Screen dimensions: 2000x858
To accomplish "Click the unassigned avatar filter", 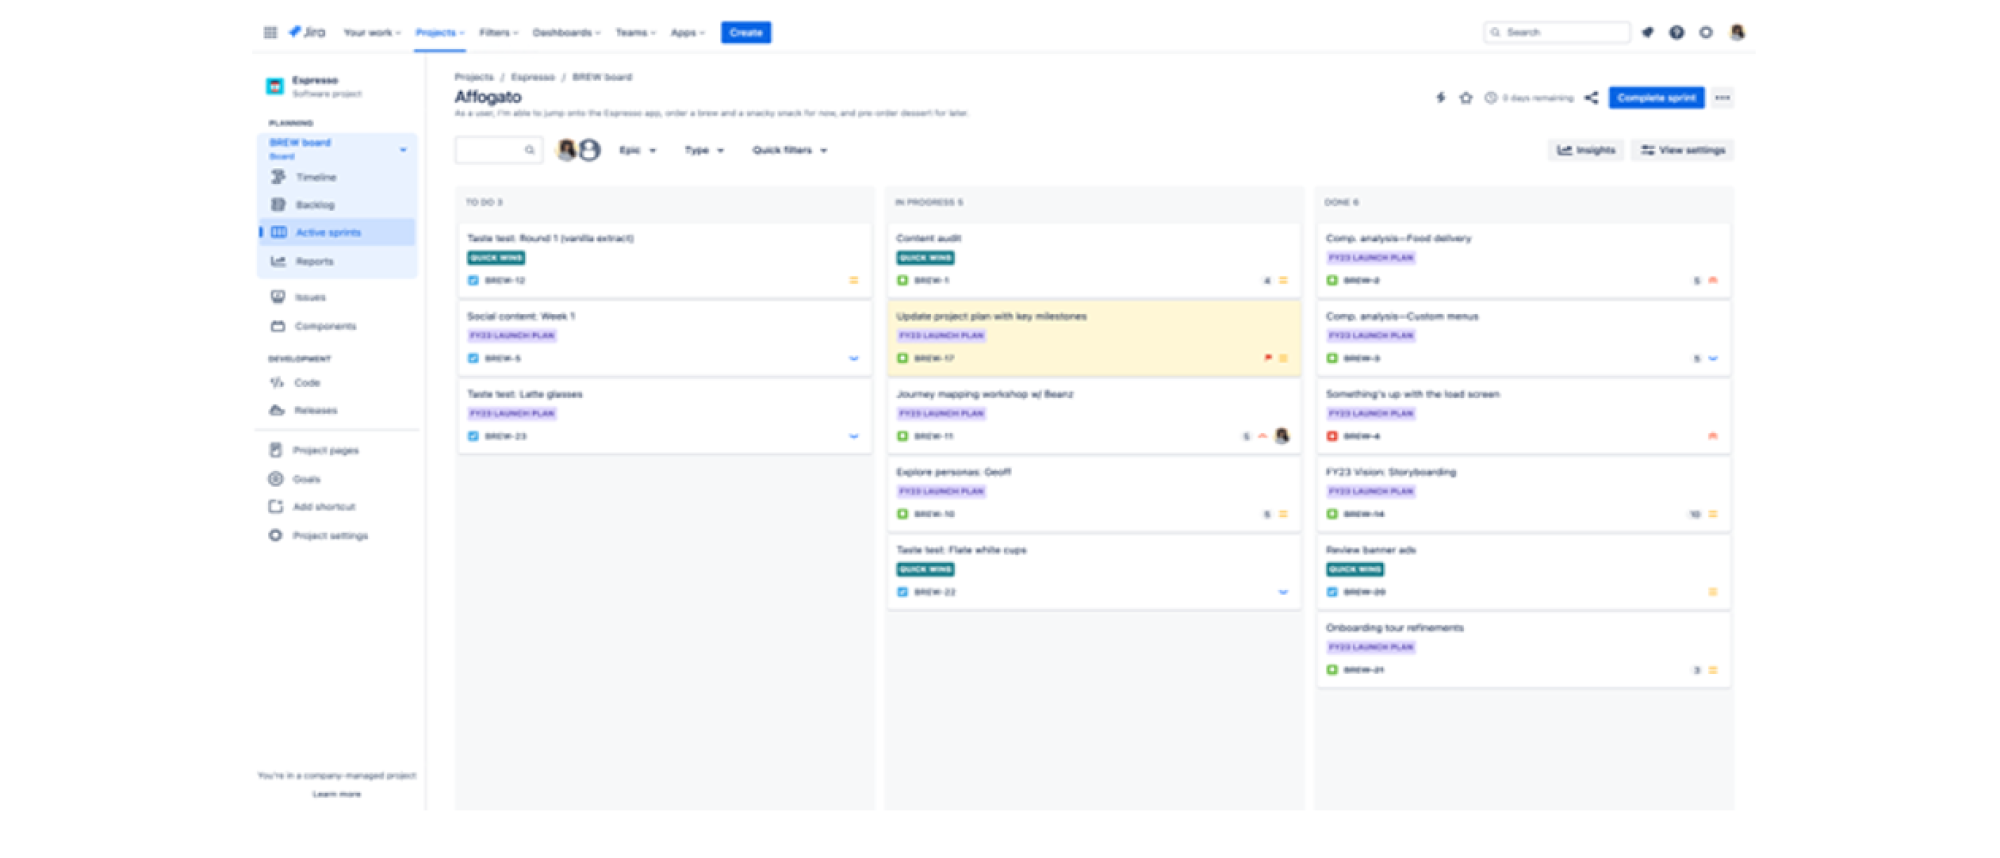I will 589,150.
